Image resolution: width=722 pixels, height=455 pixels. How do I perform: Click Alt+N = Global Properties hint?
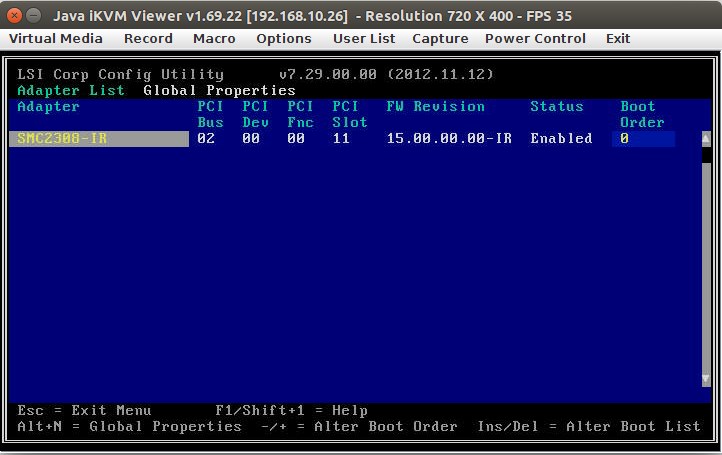(129, 426)
